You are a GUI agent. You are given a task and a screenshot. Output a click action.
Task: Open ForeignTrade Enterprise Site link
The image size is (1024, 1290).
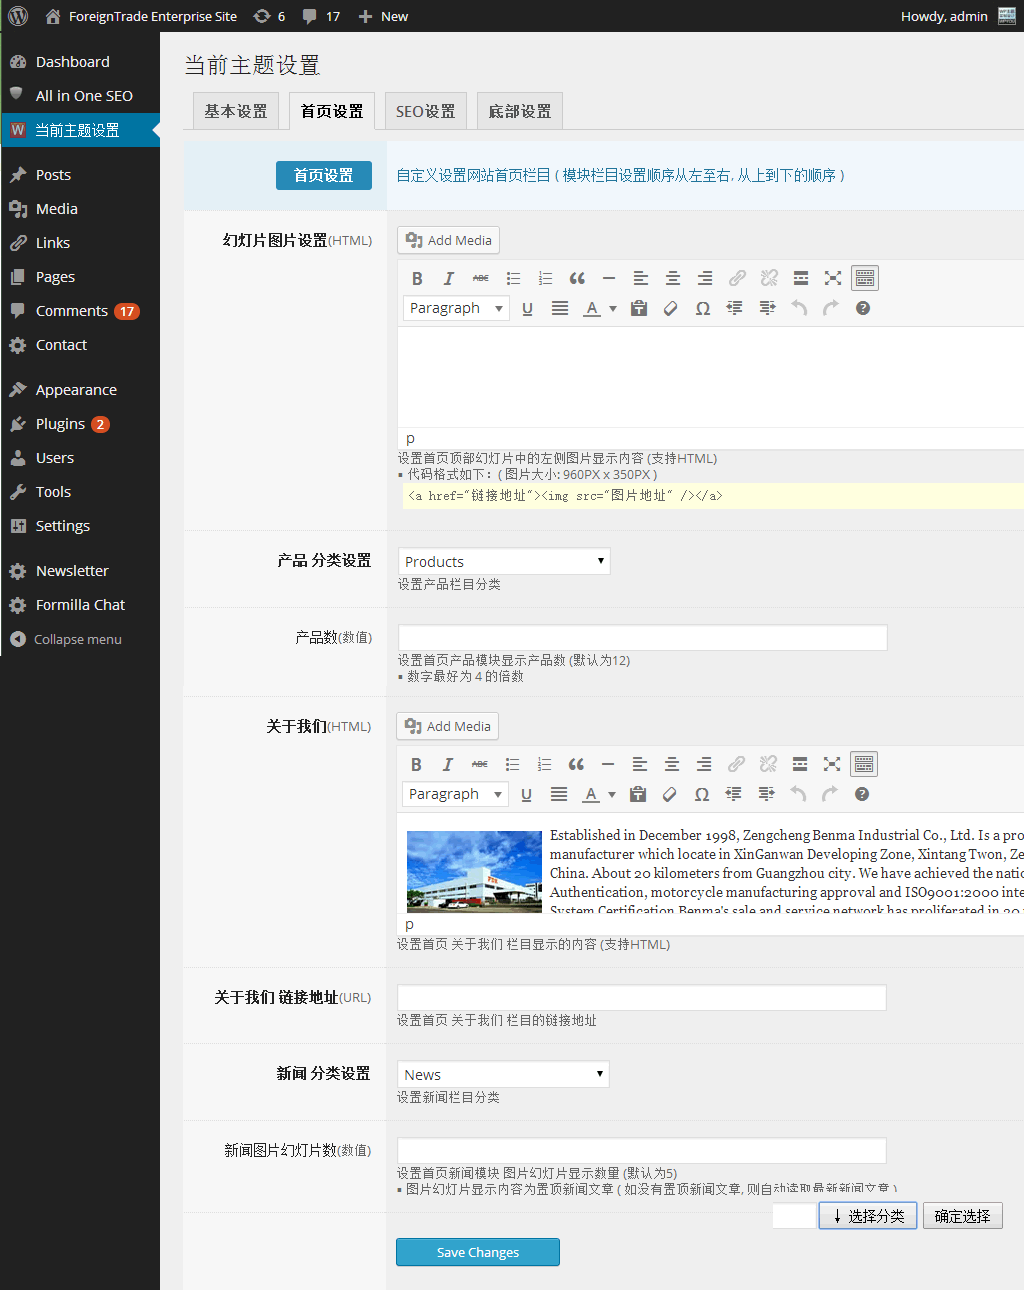click(141, 16)
